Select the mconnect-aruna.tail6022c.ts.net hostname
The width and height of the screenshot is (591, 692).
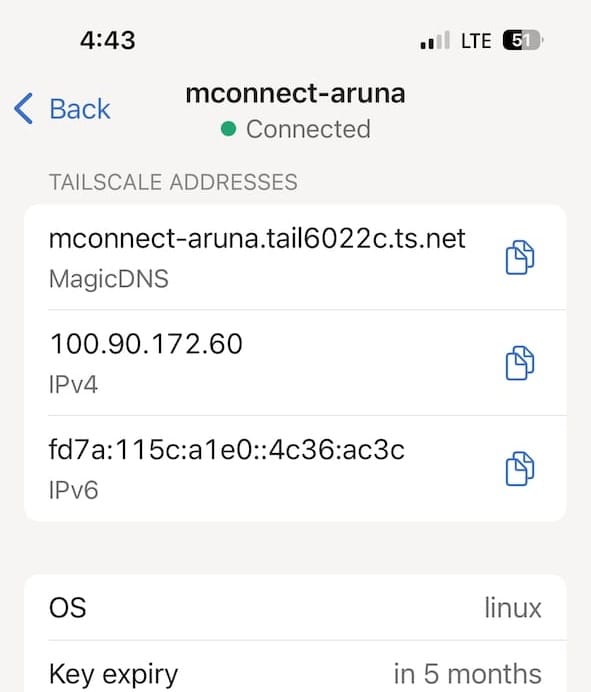[x=257, y=239]
